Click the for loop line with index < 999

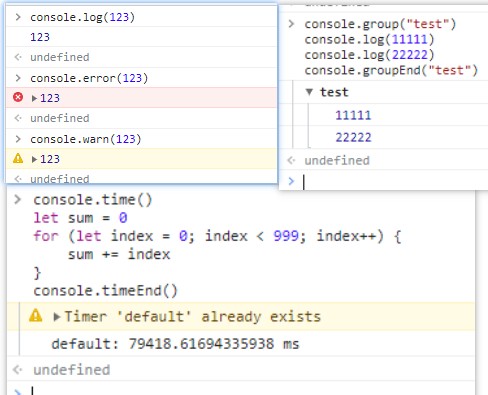pyautogui.click(x=217, y=236)
